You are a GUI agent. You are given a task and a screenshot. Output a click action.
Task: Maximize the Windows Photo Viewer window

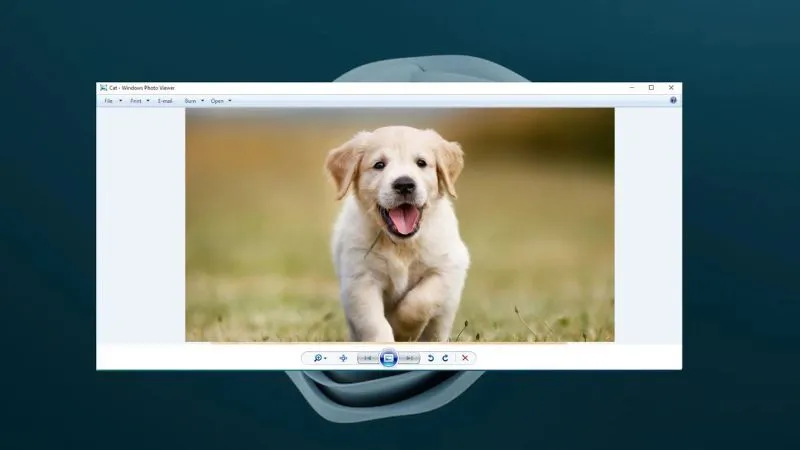point(651,88)
